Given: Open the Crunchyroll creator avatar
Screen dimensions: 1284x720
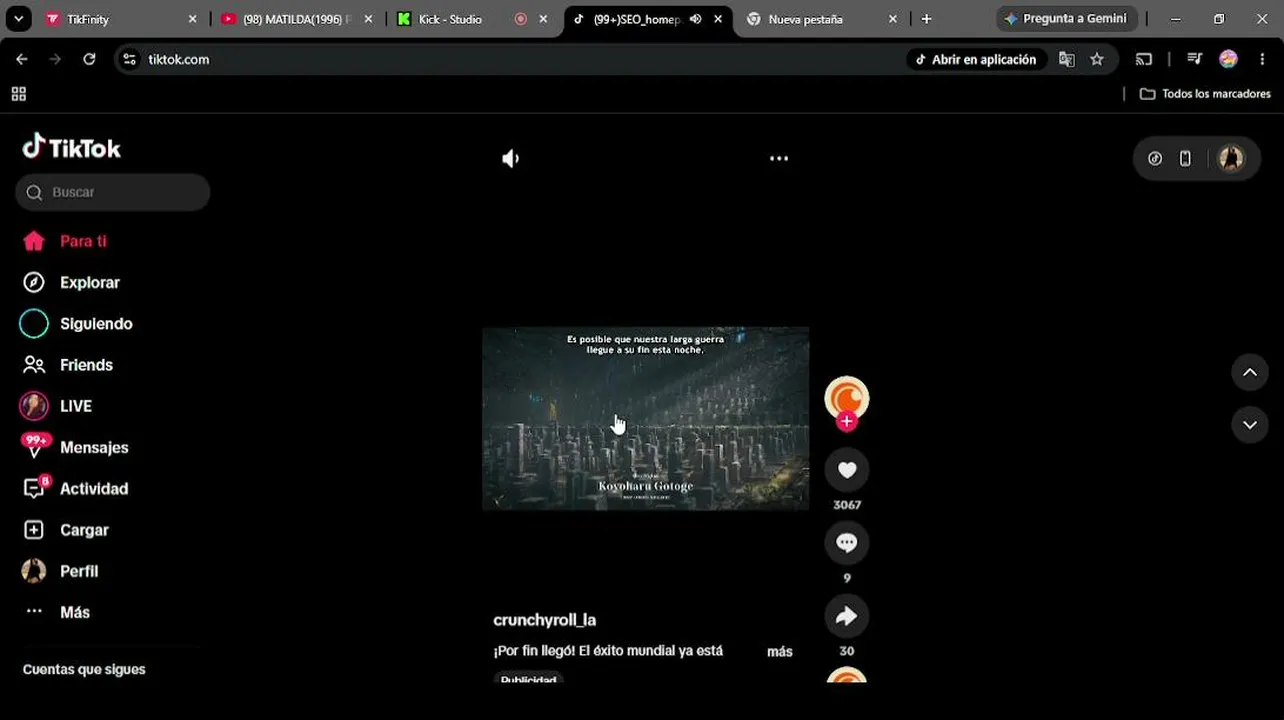Looking at the screenshot, I should (x=847, y=398).
